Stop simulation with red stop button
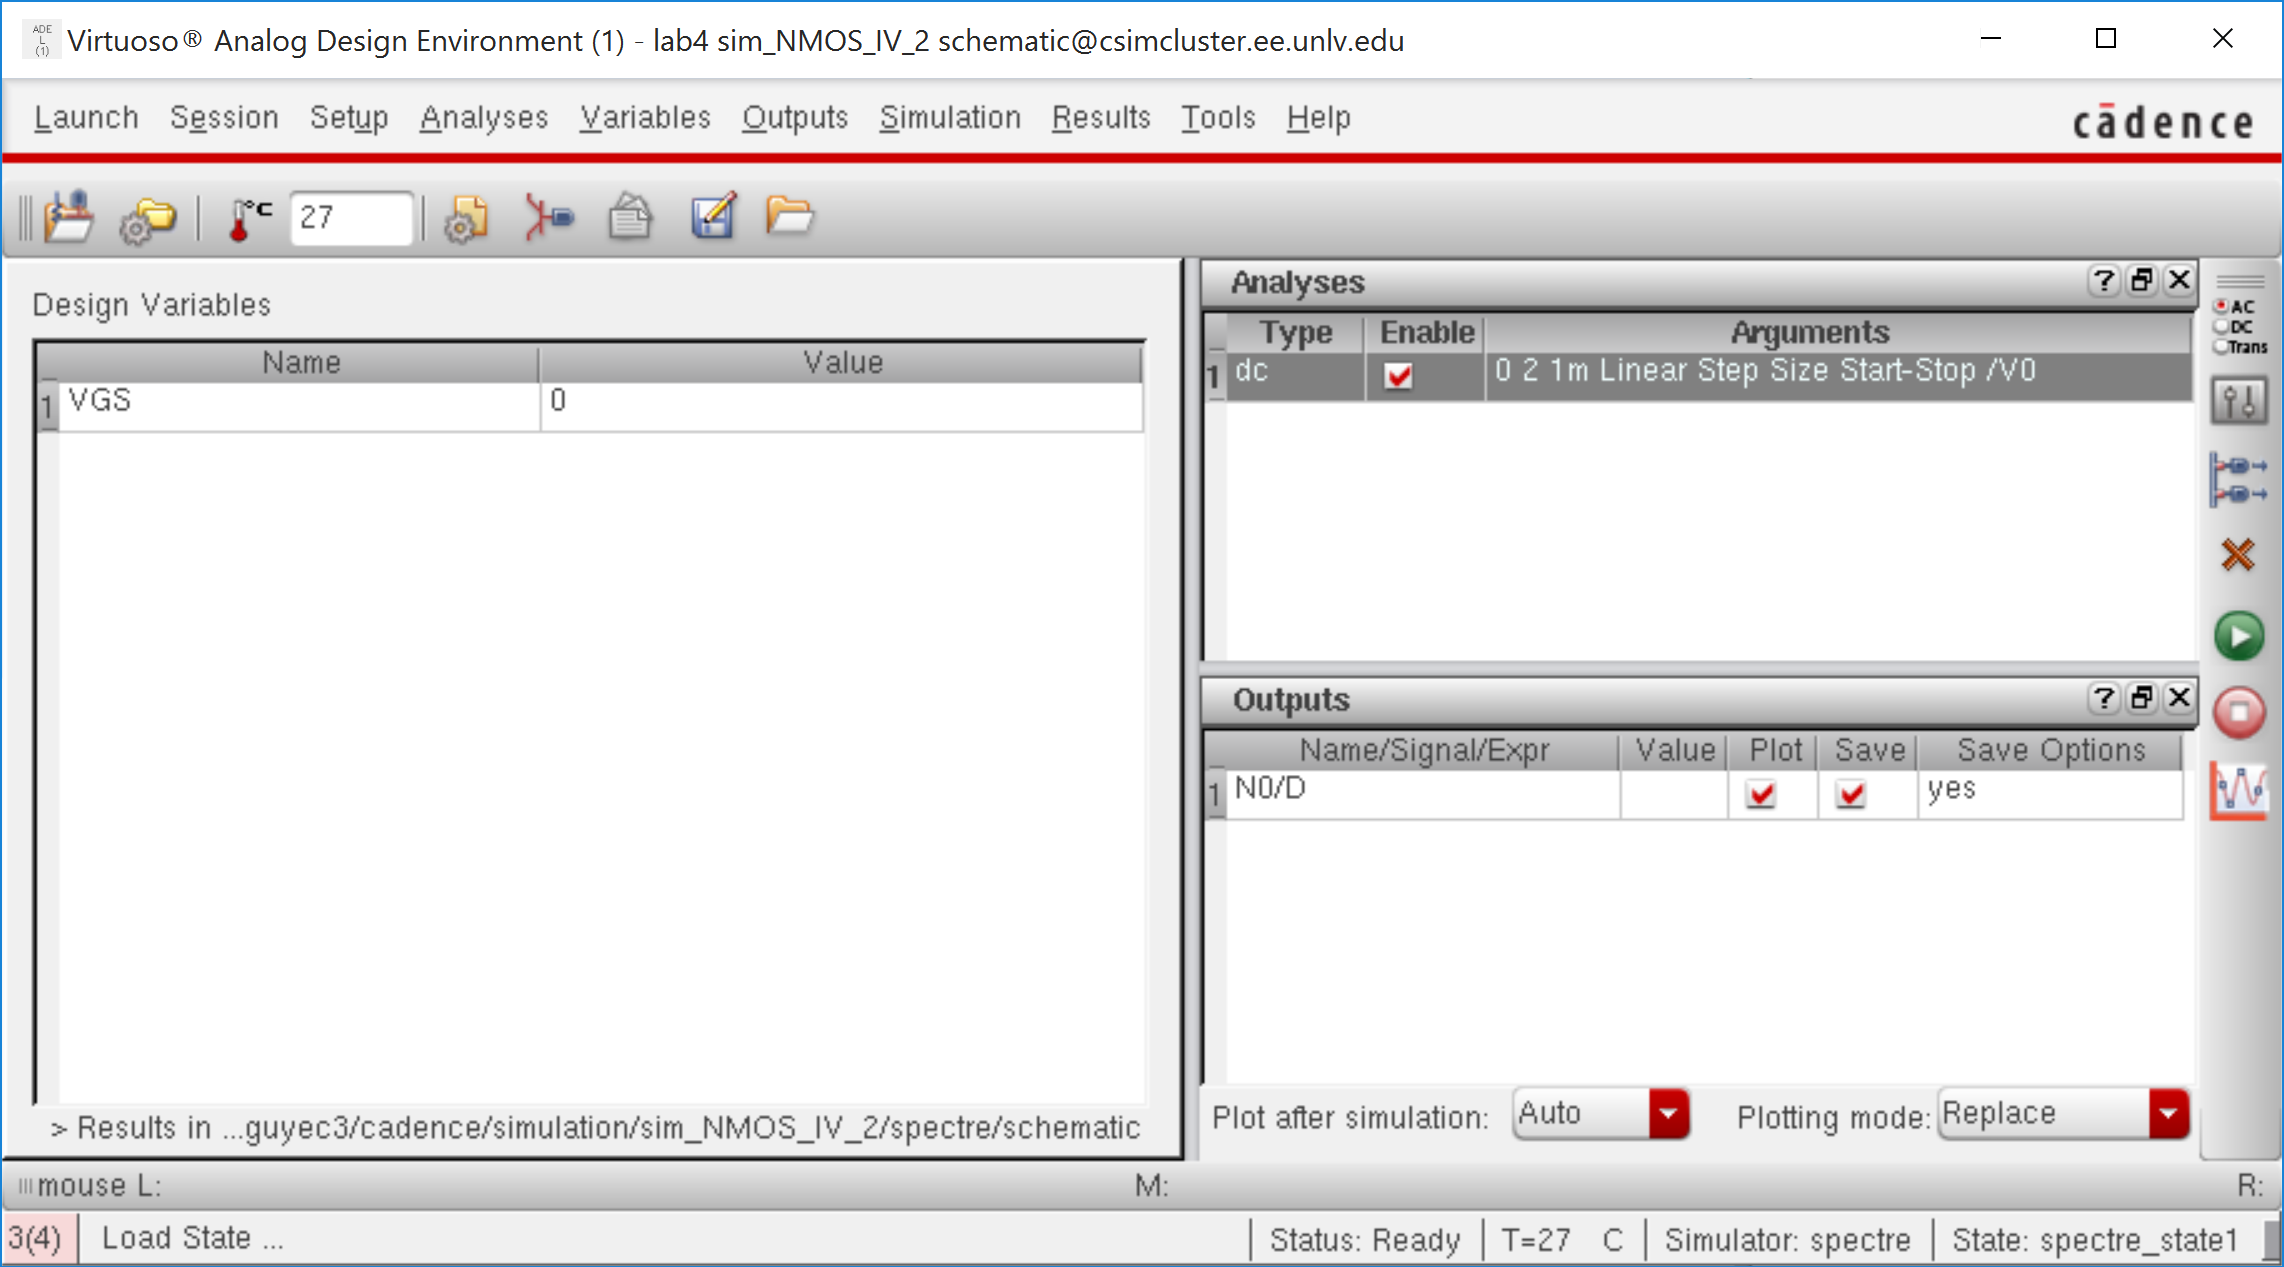The image size is (2284, 1267). click(2239, 713)
